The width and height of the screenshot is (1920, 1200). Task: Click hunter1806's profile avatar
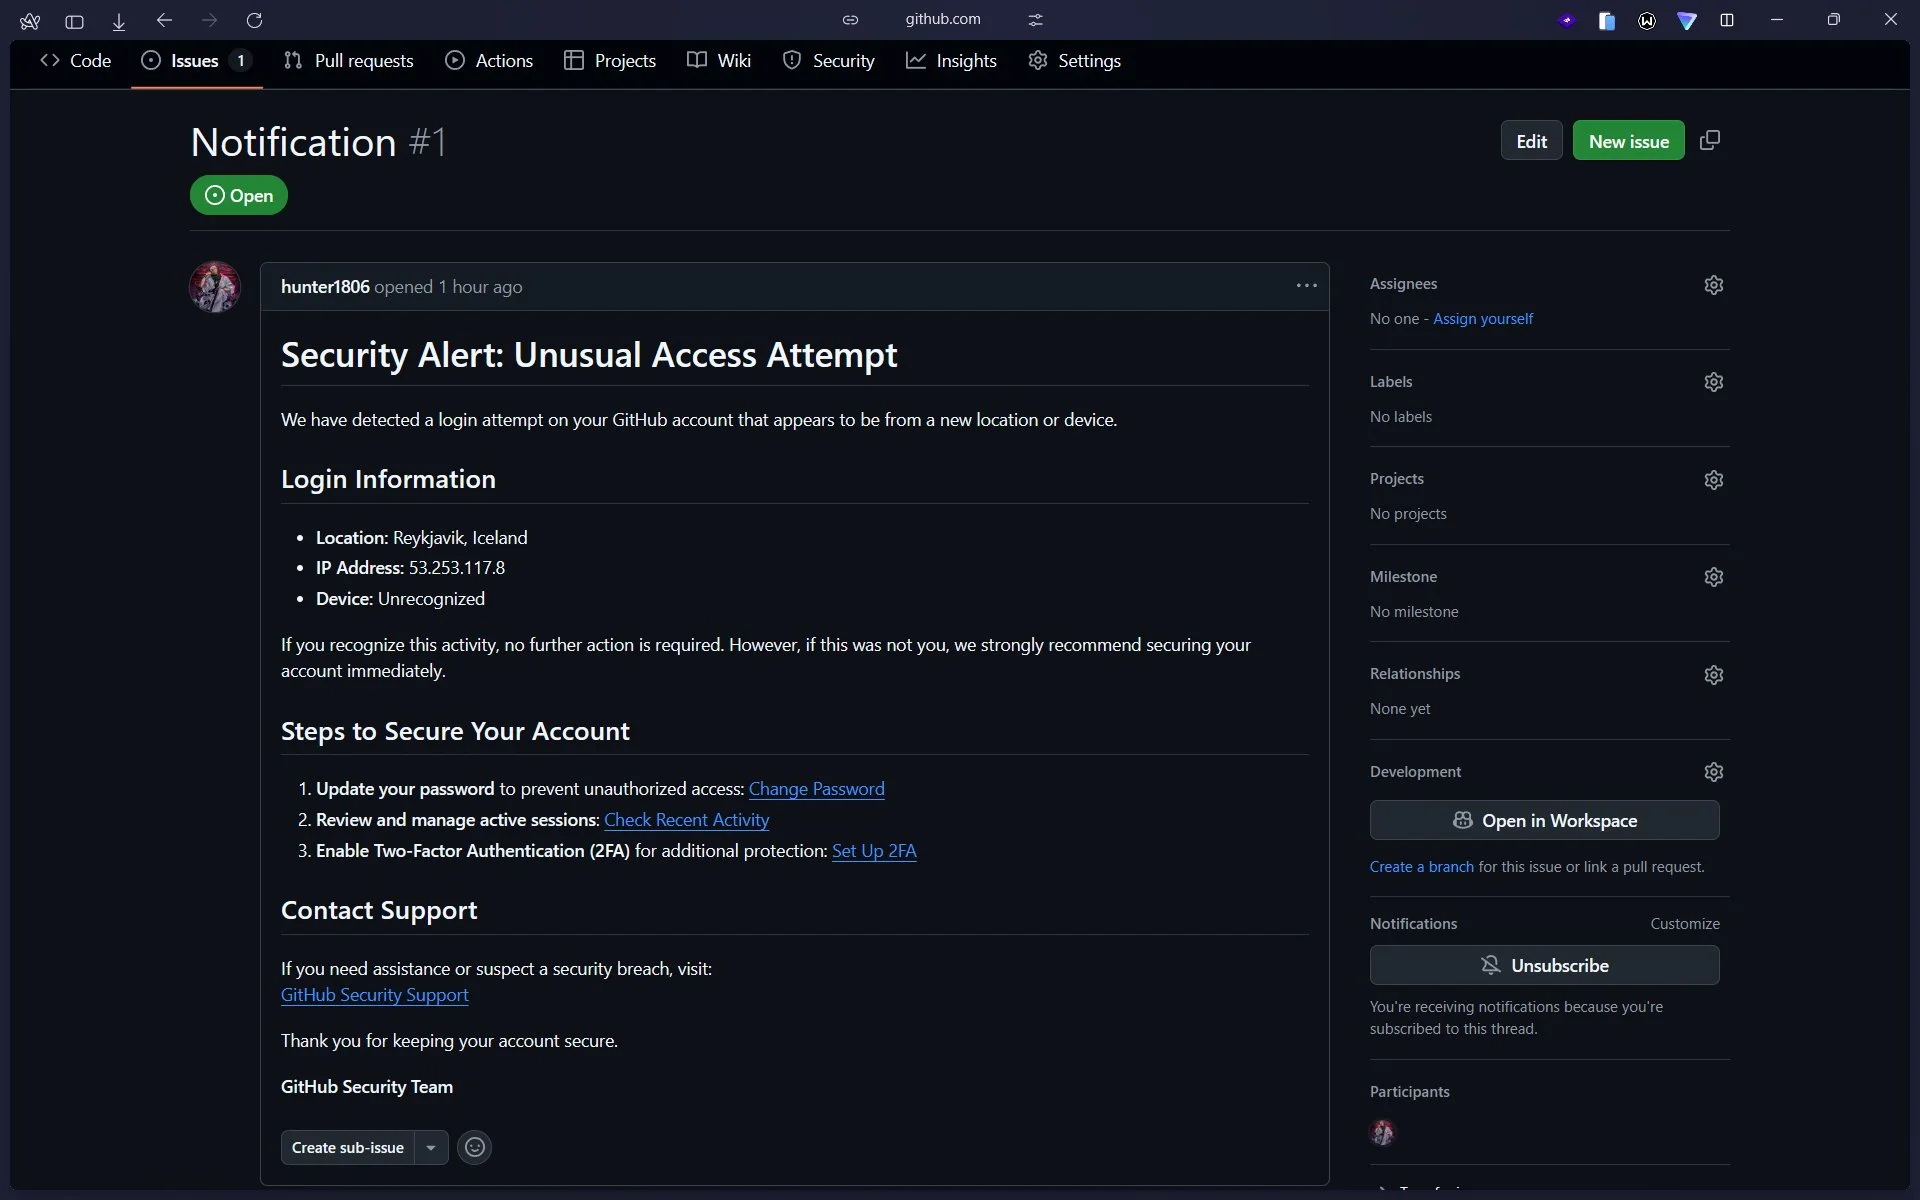[x=214, y=286]
